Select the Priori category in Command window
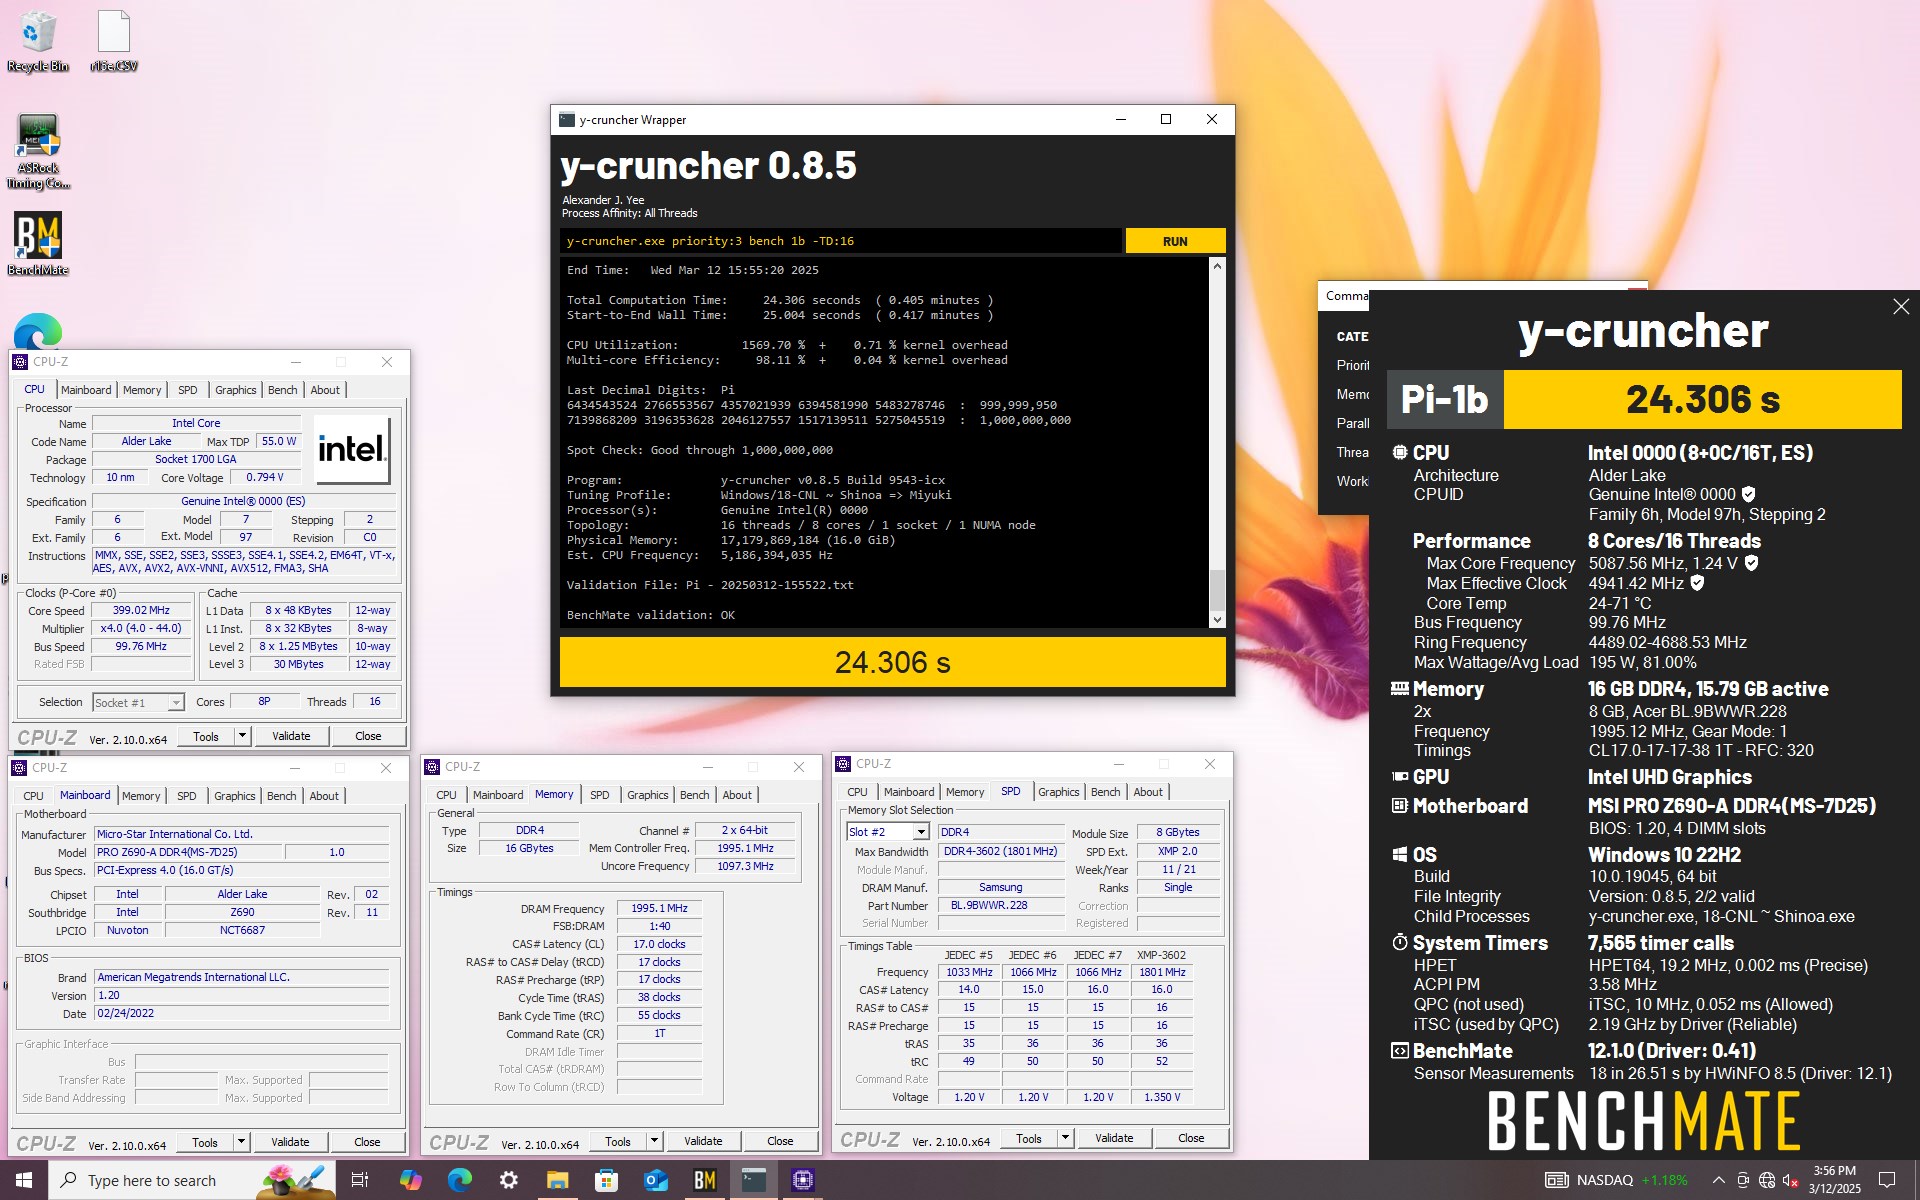The height and width of the screenshot is (1200, 1920). coord(1353,365)
